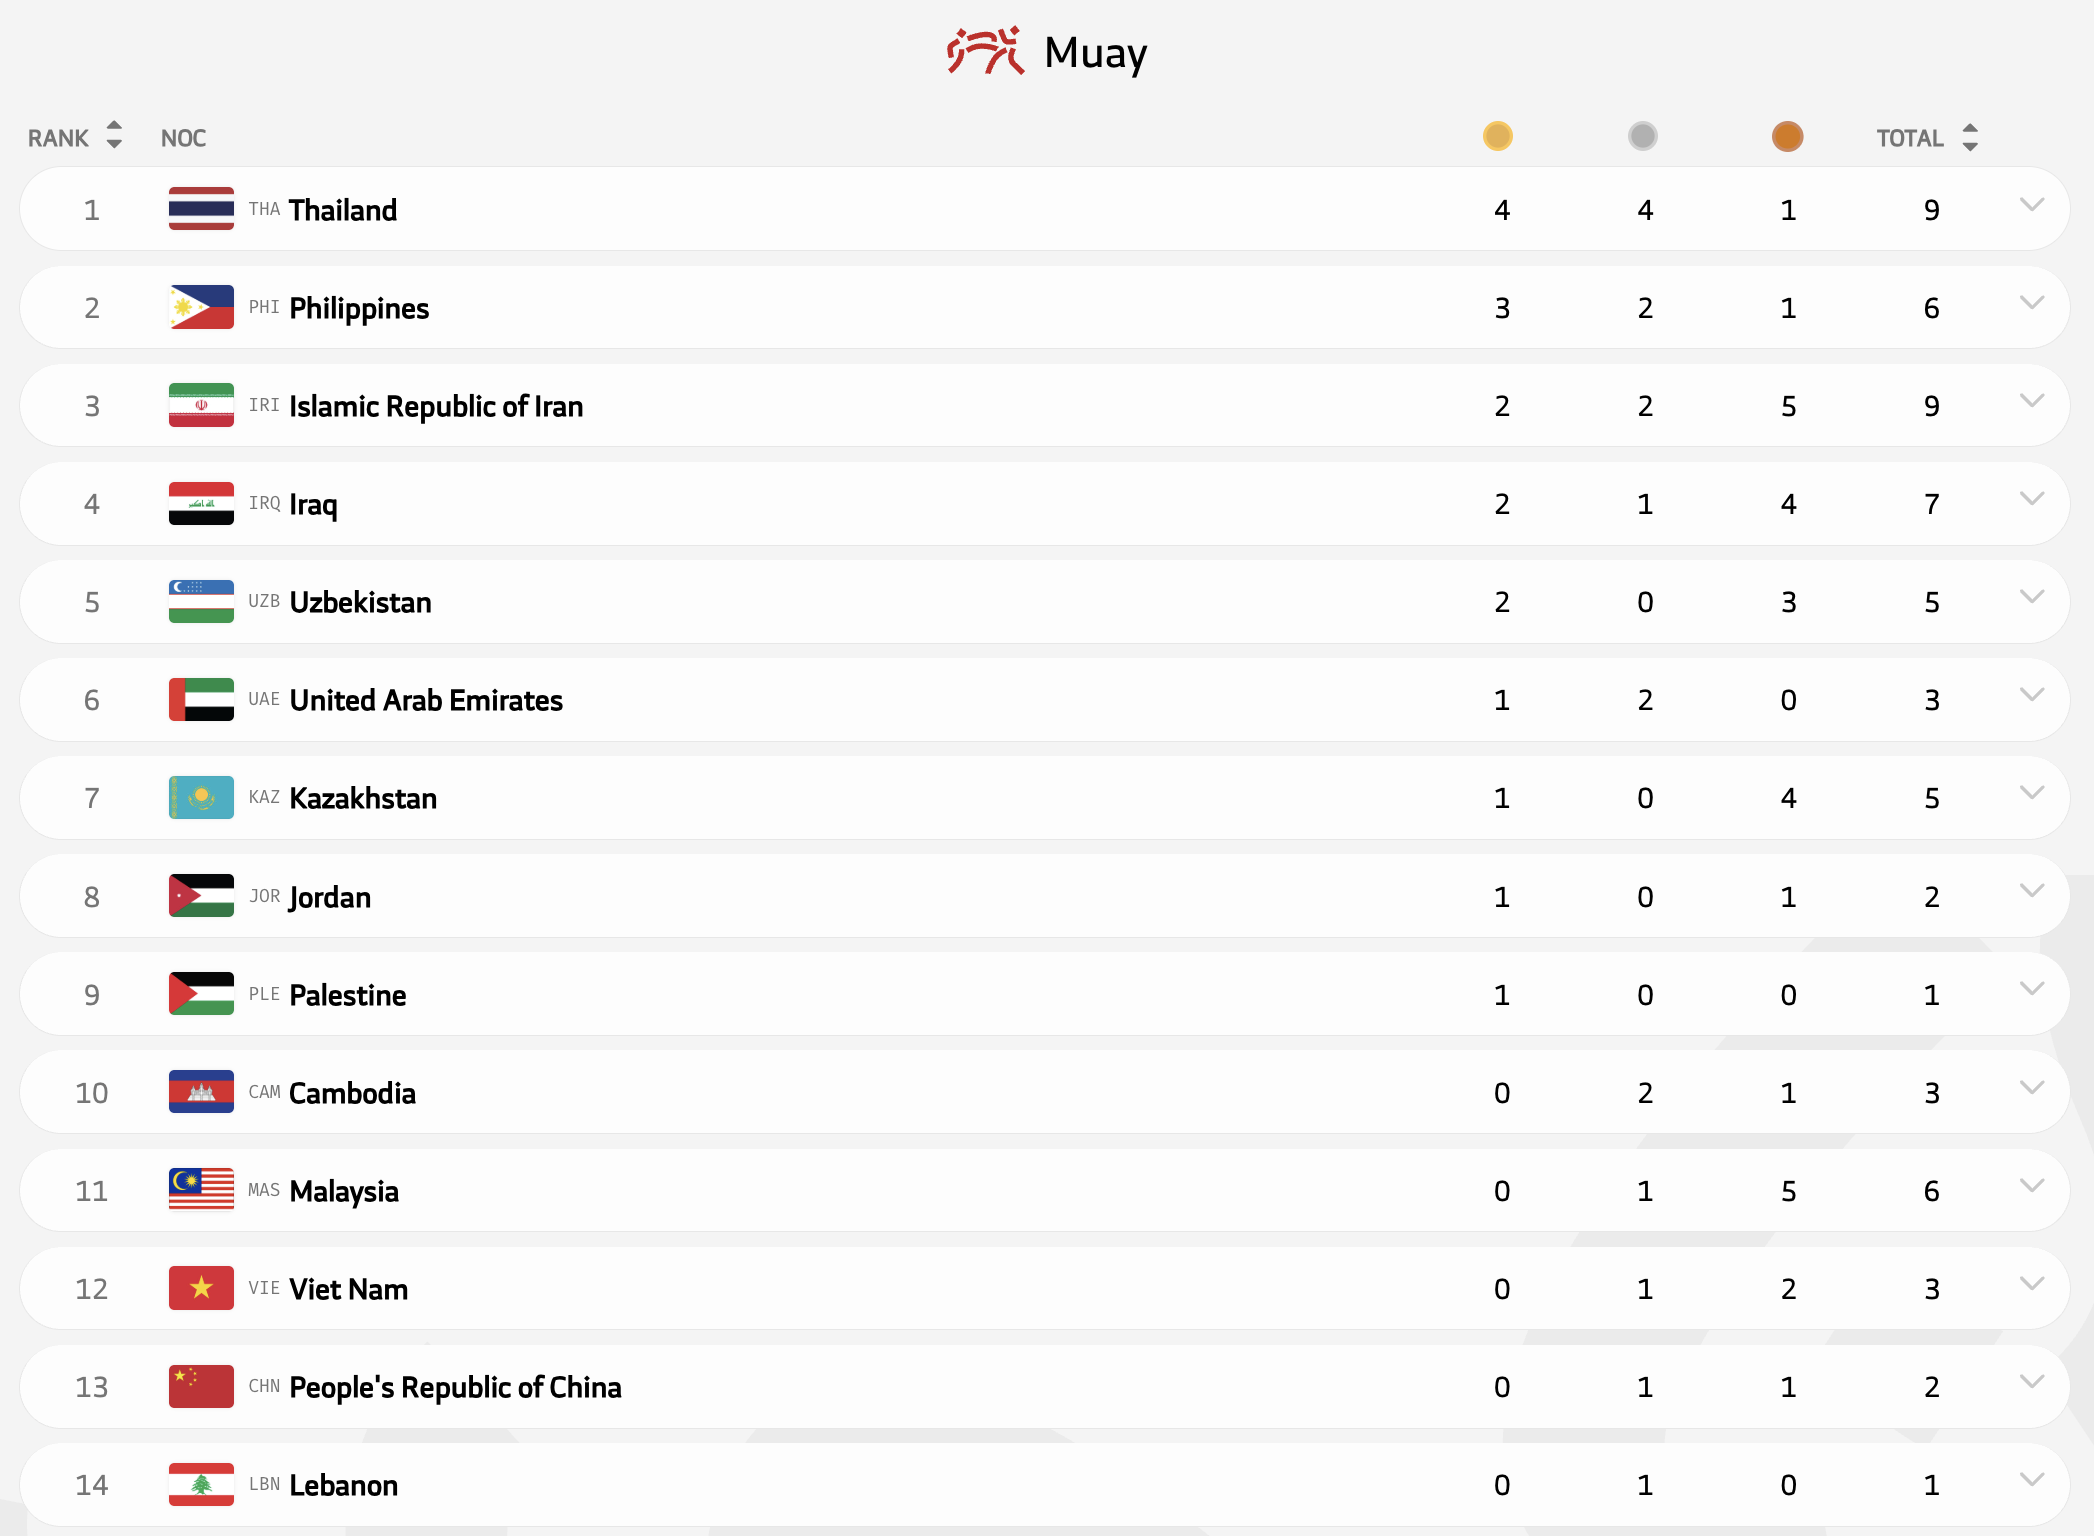Sort table by RANK arrows
The image size is (2094, 1536).
pos(114,136)
